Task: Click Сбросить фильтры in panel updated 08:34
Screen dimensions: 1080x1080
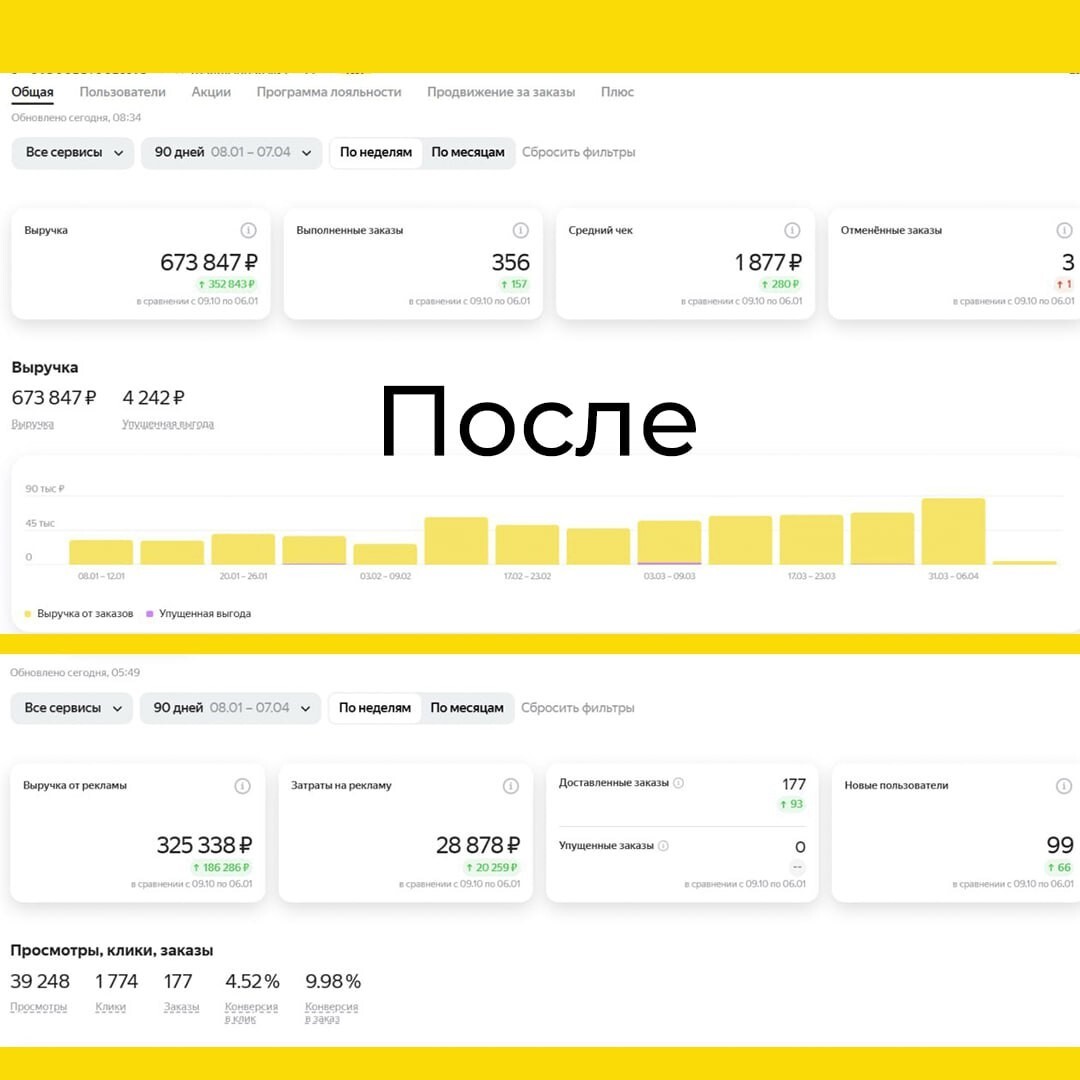Action: (x=579, y=152)
